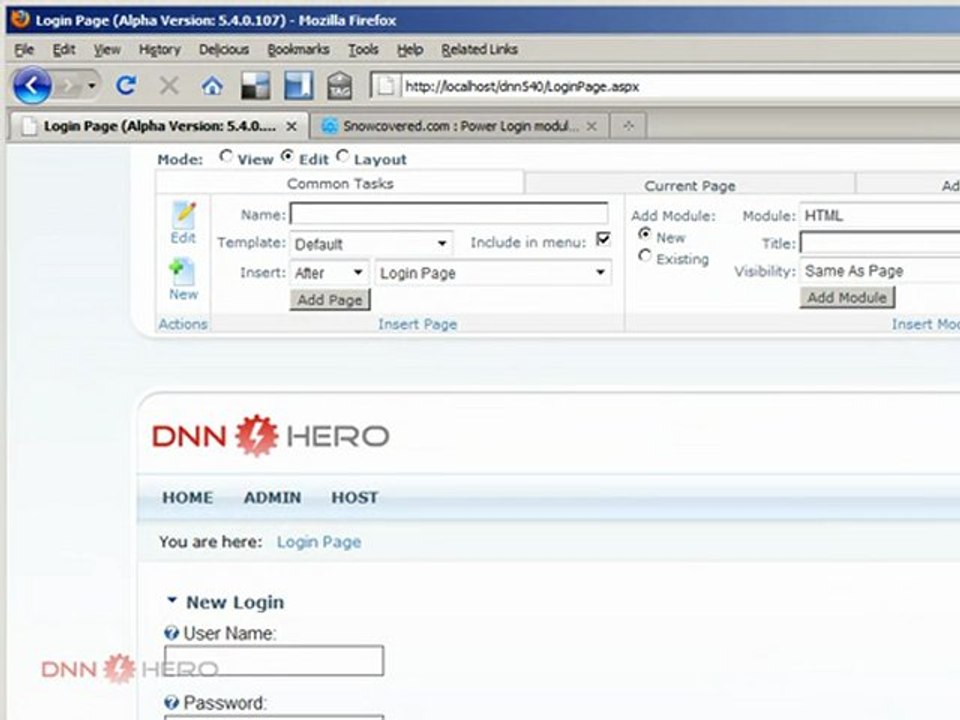Click the Stop loading X icon

point(169,86)
